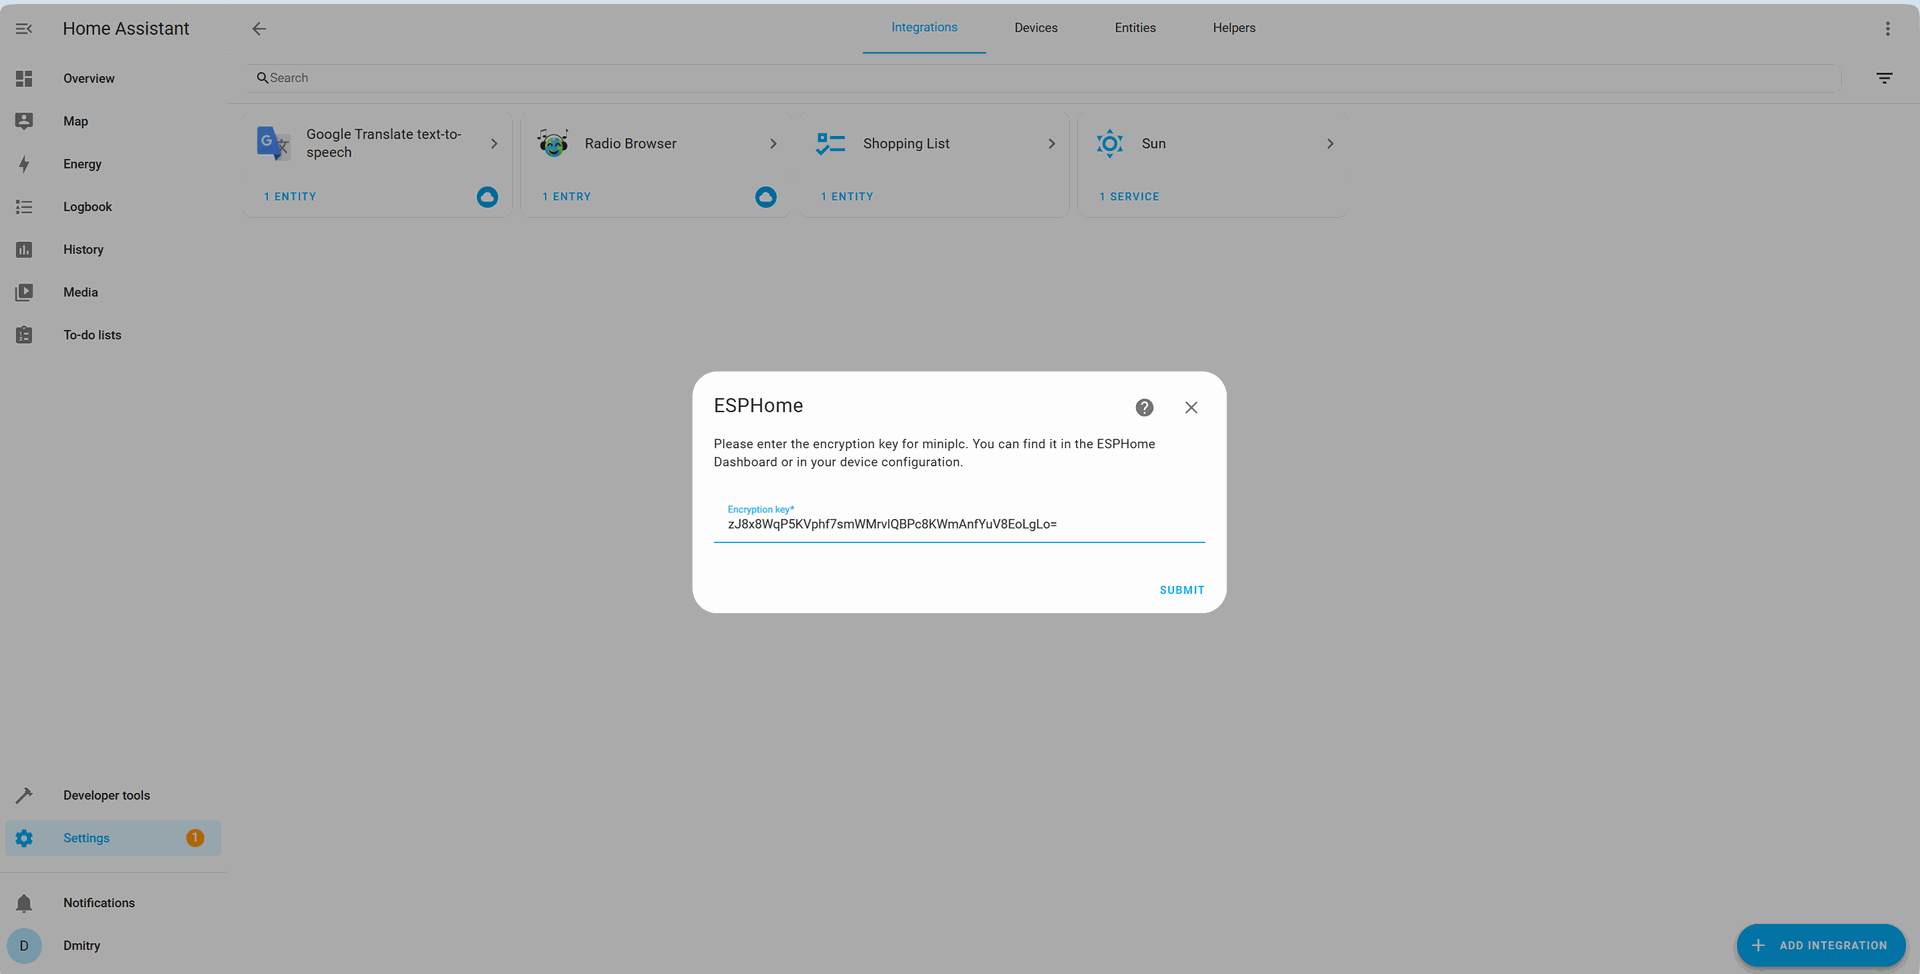Open the Google Translate text-to-speech integration

point(378,144)
